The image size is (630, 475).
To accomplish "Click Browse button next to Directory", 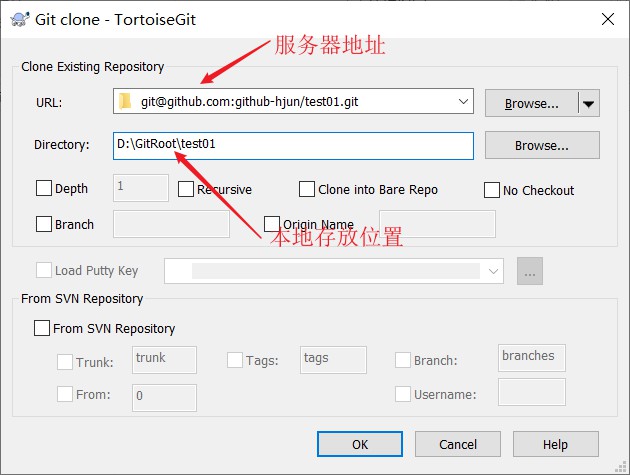I will coord(542,145).
